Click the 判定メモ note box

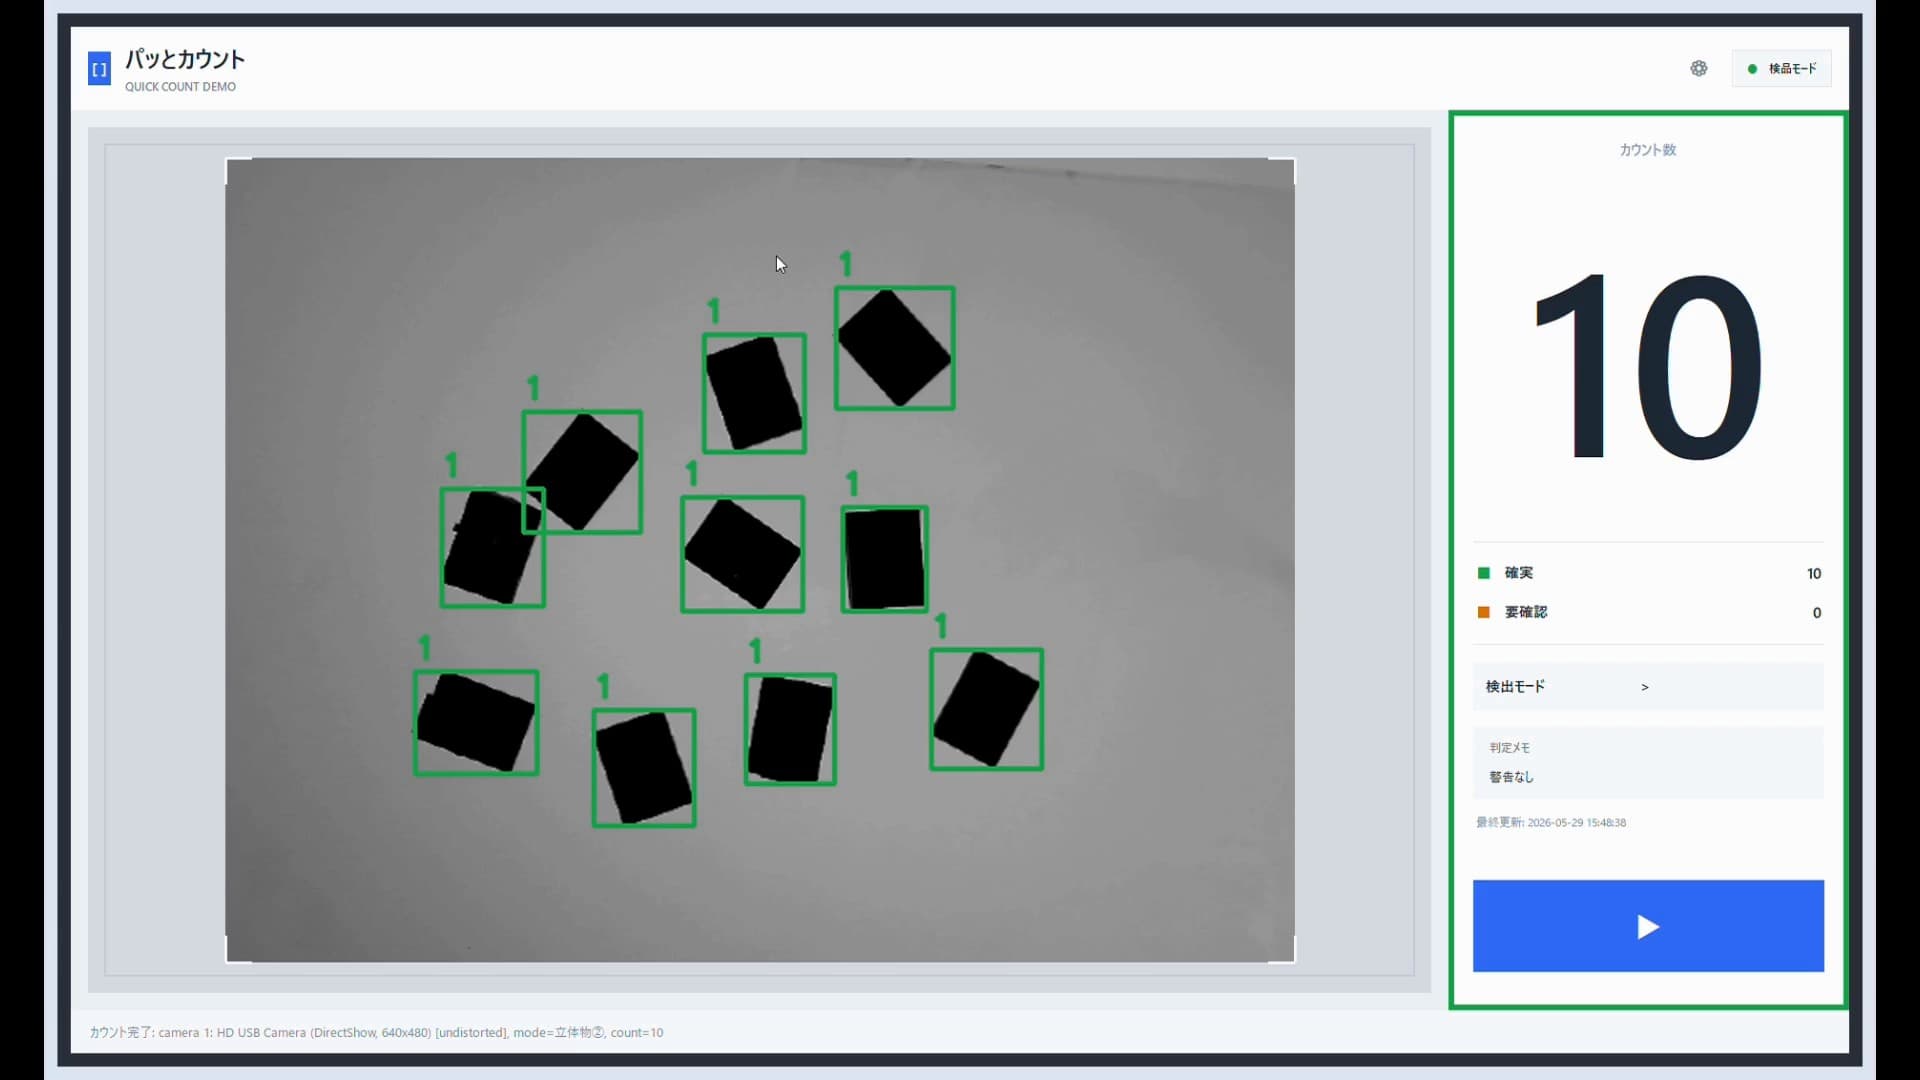[x=1648, y=762]
